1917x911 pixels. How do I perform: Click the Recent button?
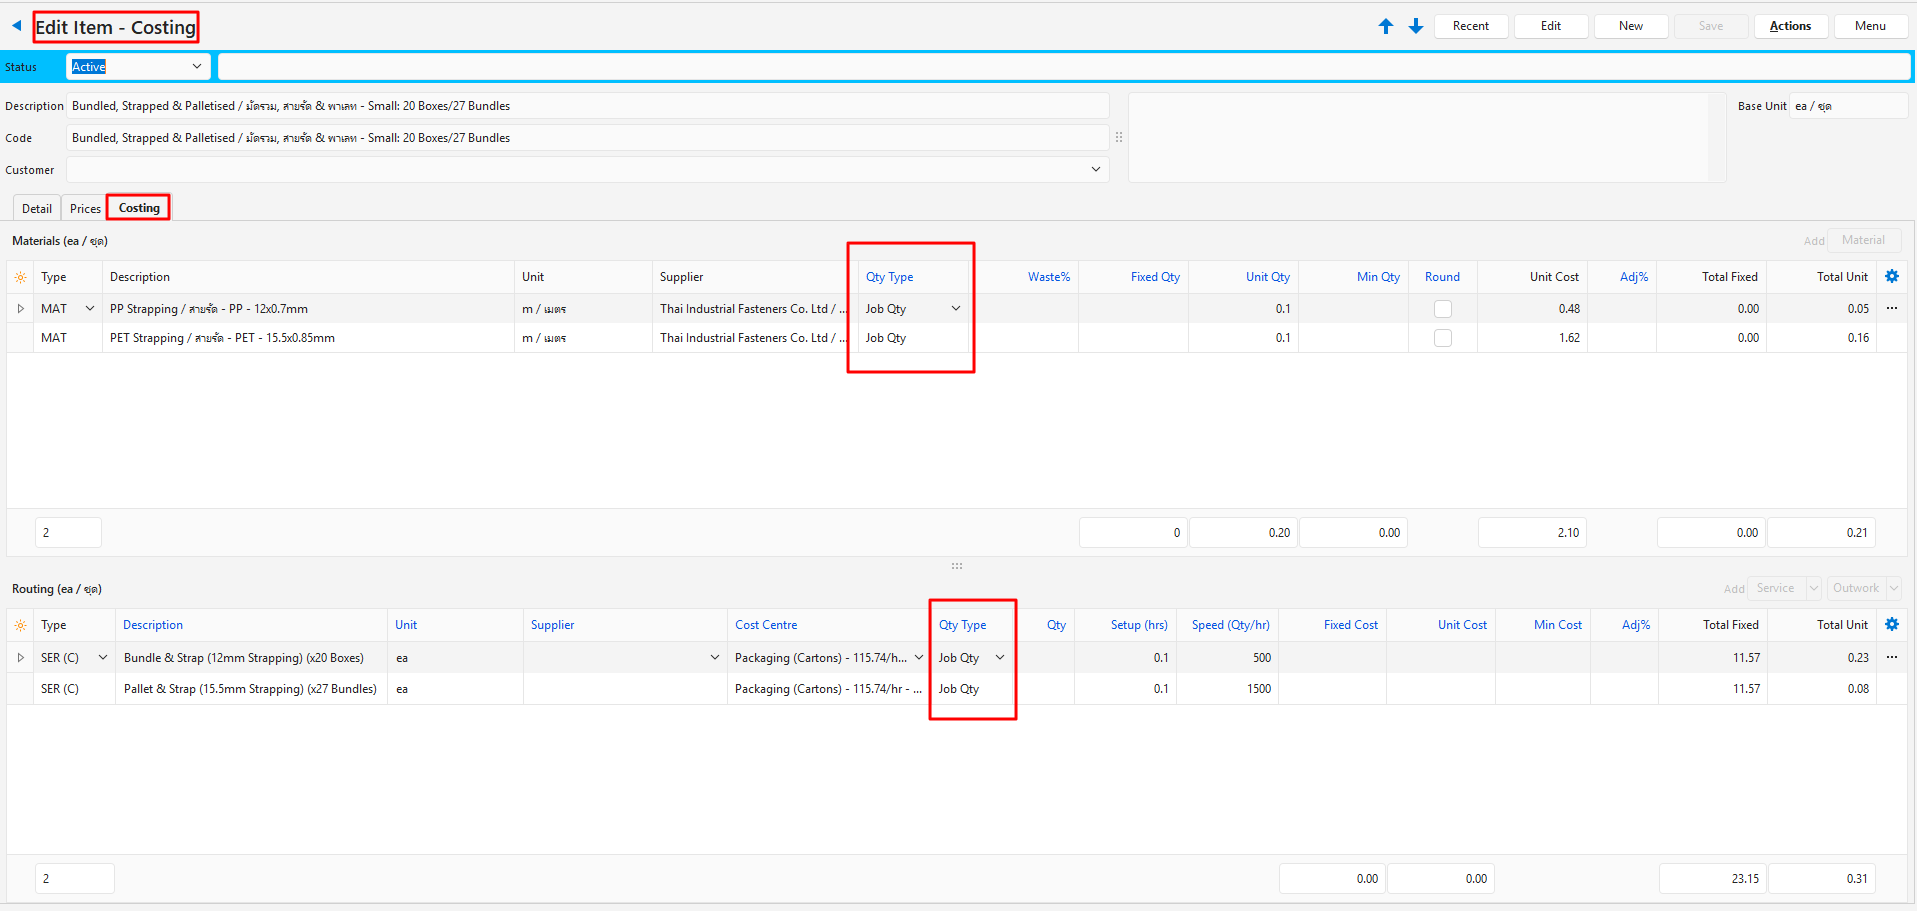[x=1470, y=26]
